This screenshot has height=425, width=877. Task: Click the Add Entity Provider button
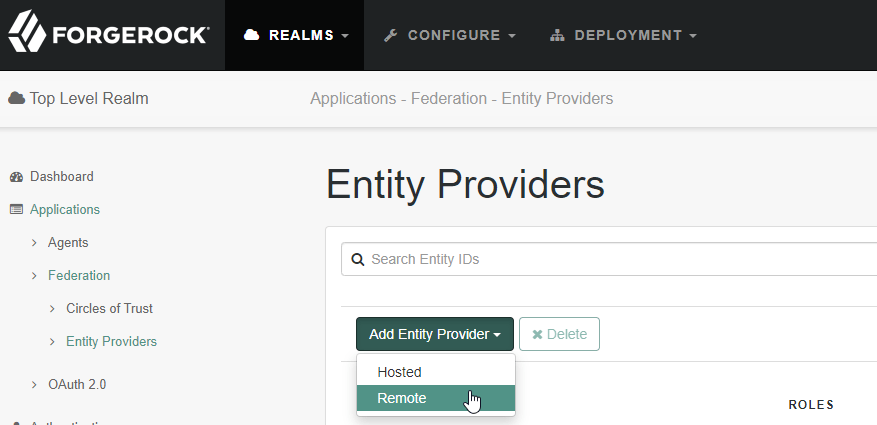point(435,334)
